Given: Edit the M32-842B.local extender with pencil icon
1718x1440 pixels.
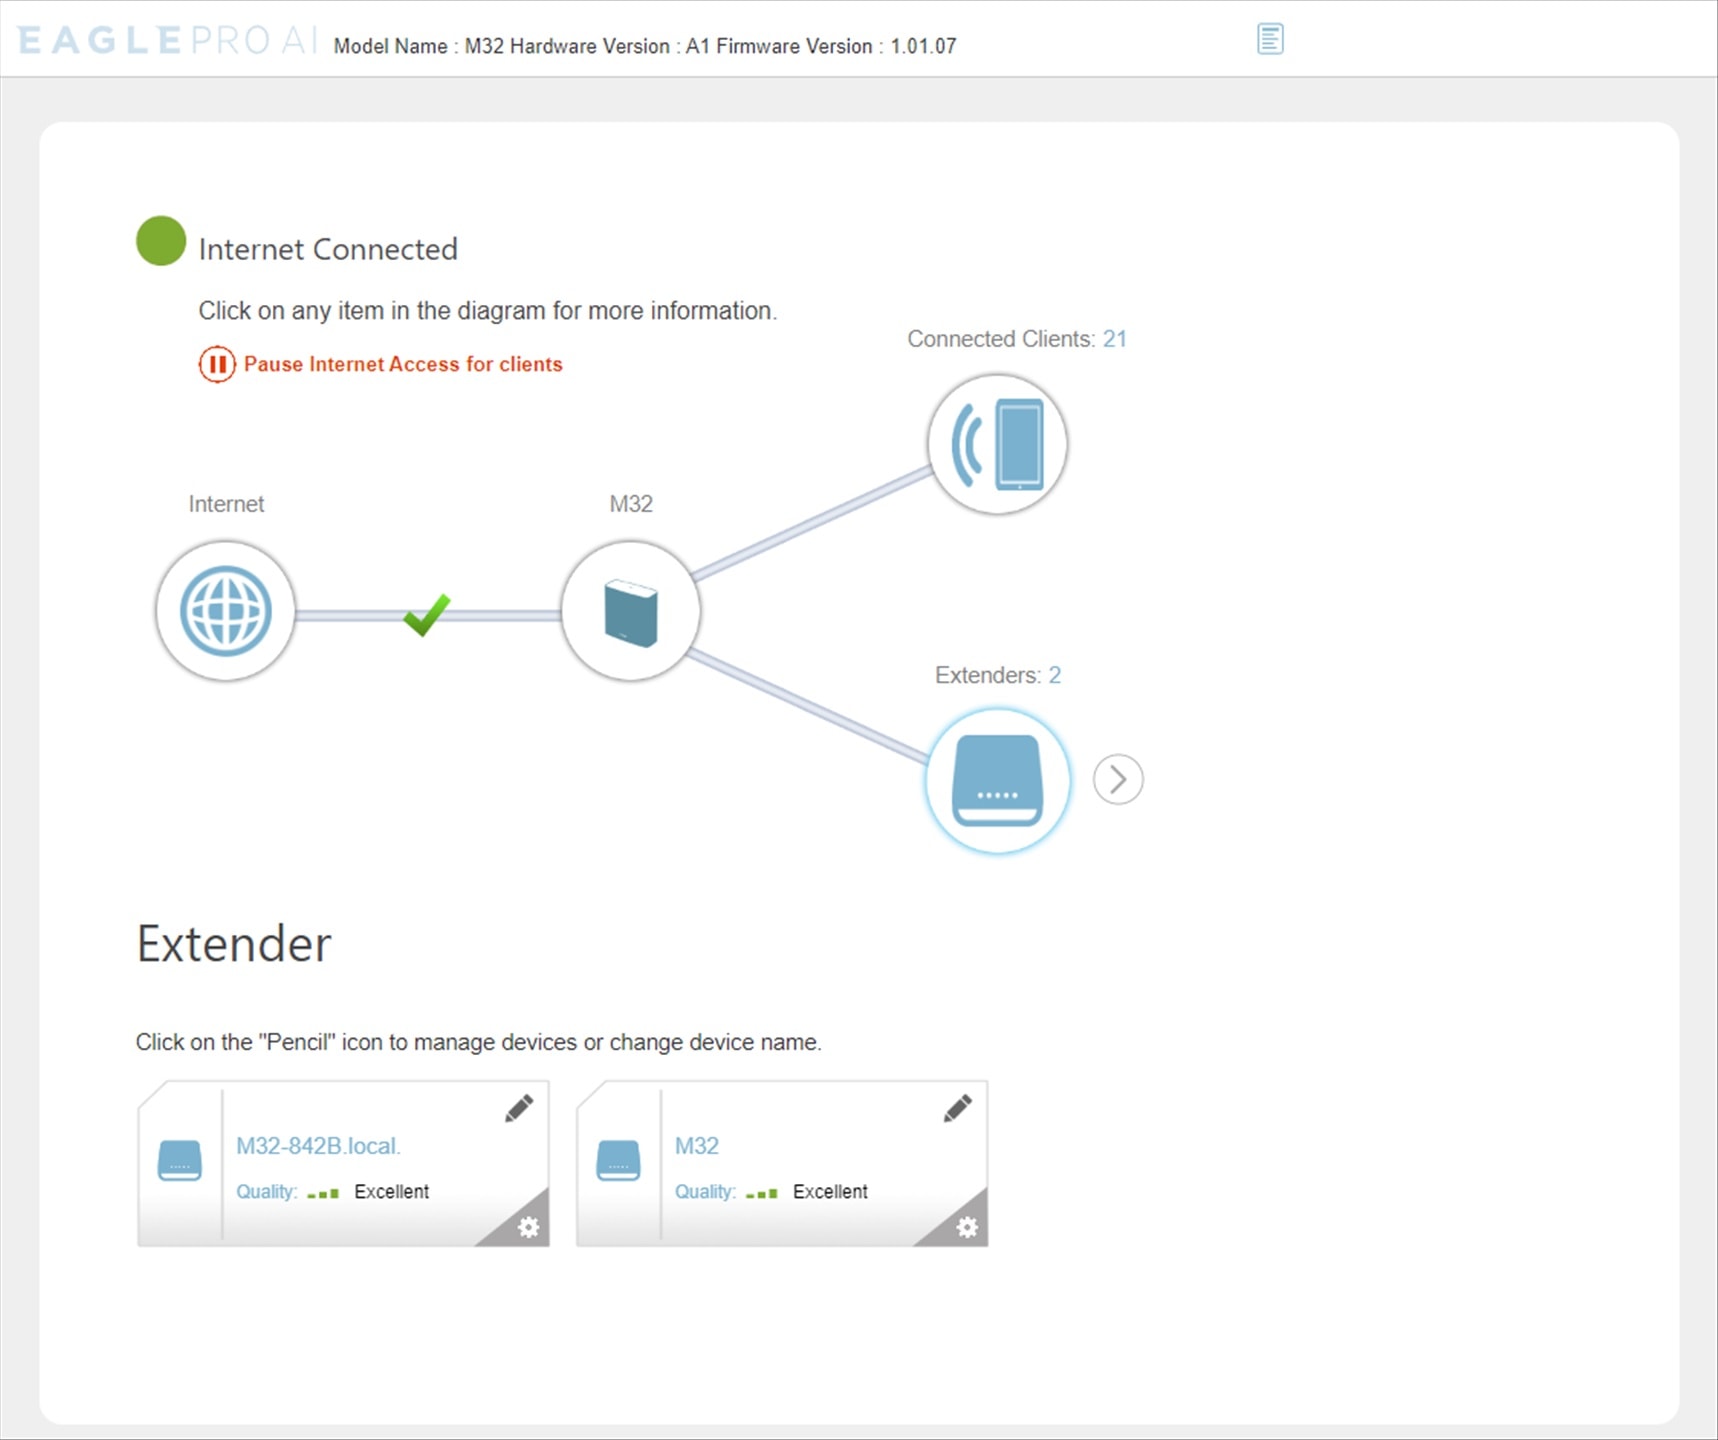Looking at the screenshot, I should pyautogui.click(x=519, y=1108).
